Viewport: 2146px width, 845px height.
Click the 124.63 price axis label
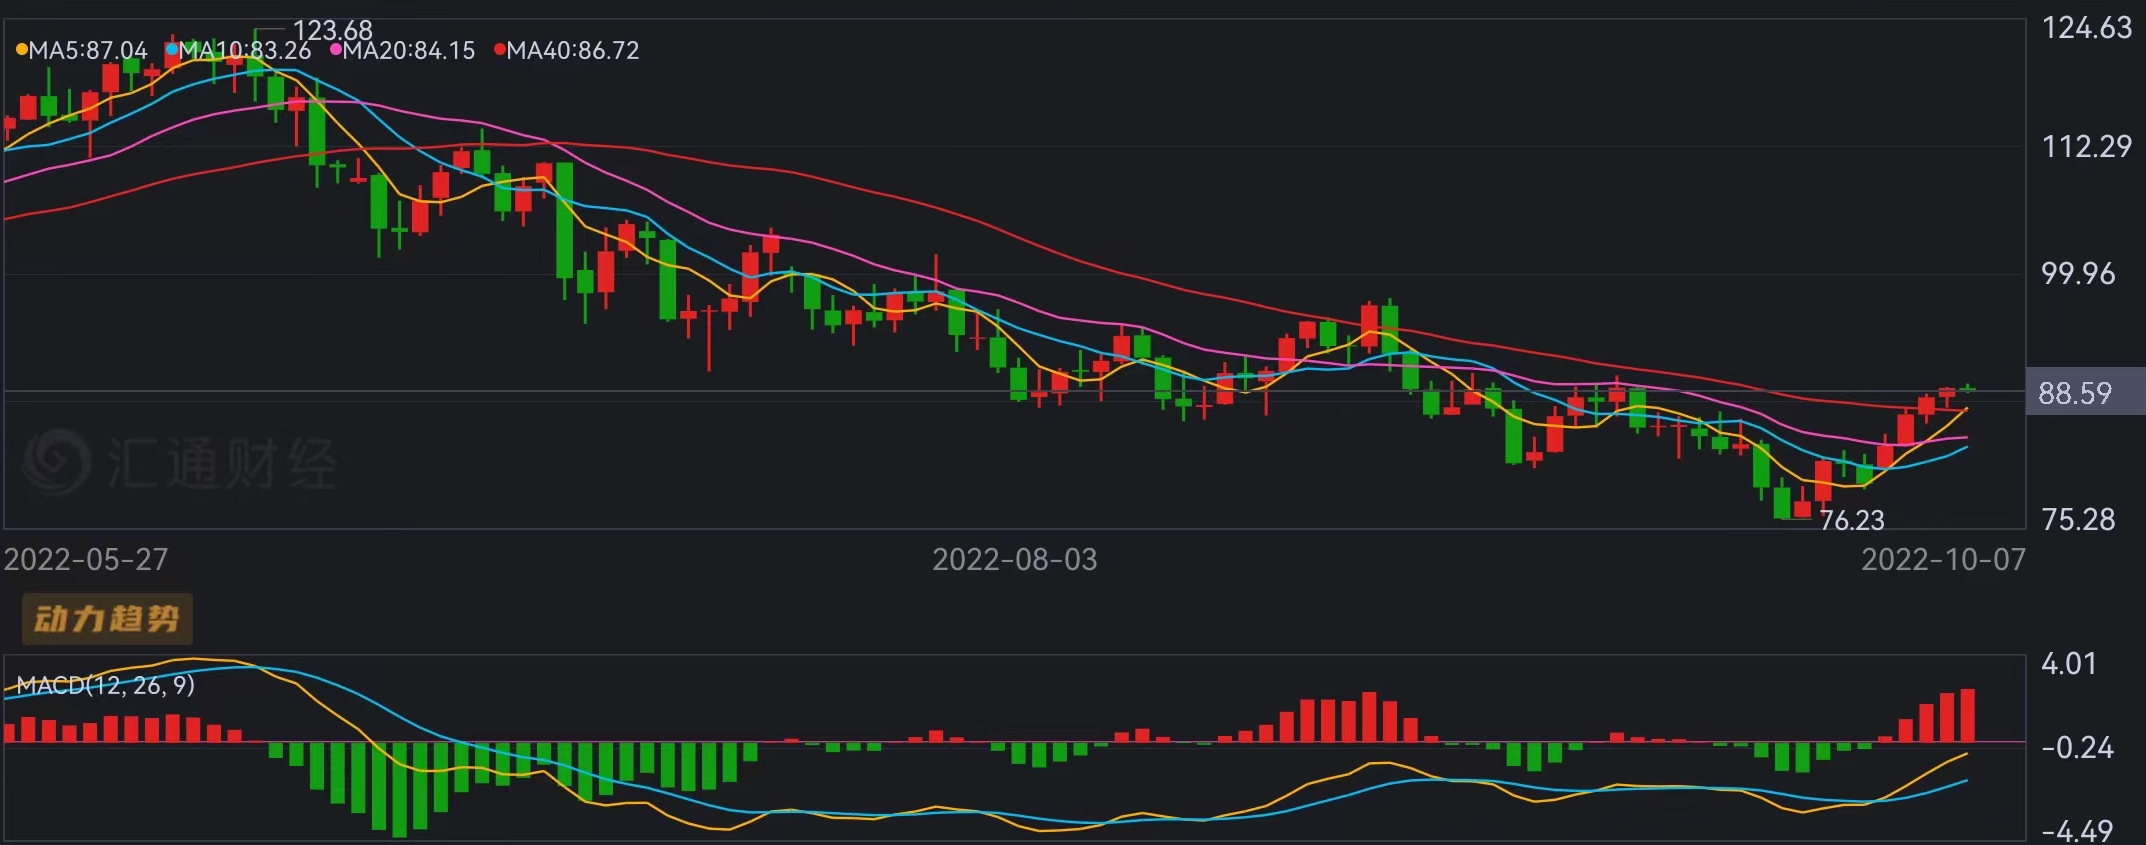point(2086,28)
